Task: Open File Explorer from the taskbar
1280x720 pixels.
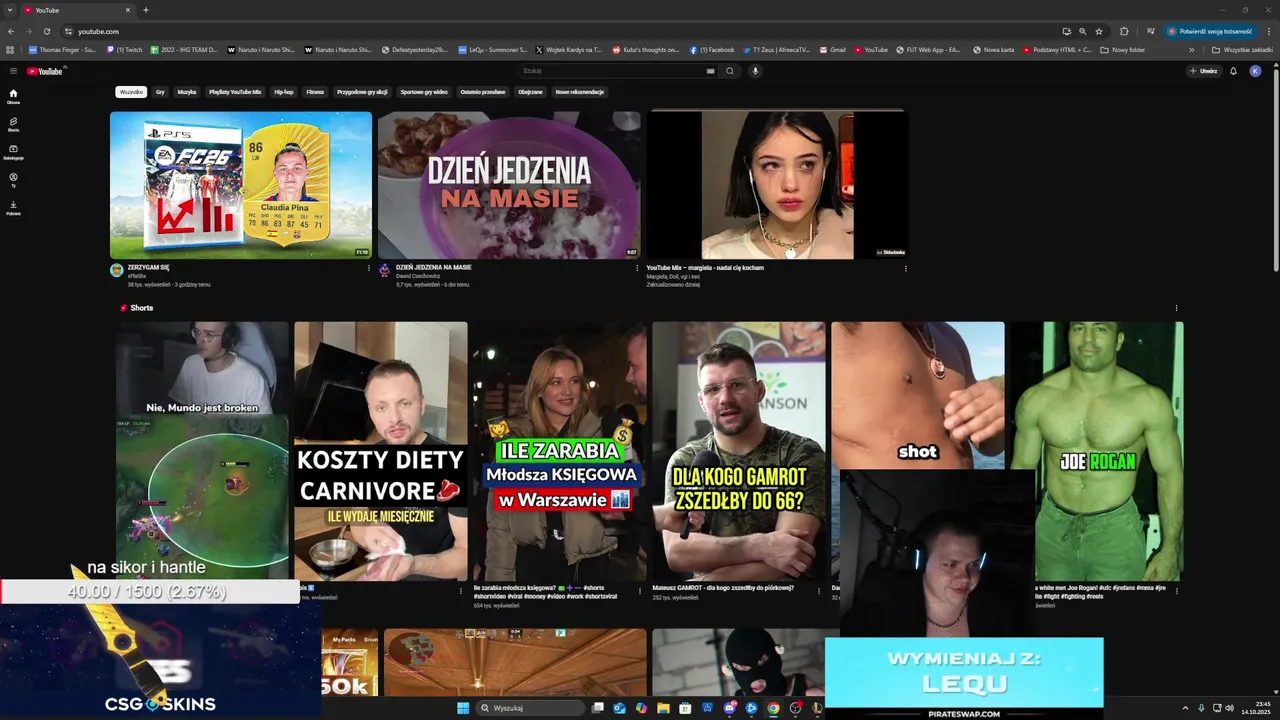Action: point(663,708)
